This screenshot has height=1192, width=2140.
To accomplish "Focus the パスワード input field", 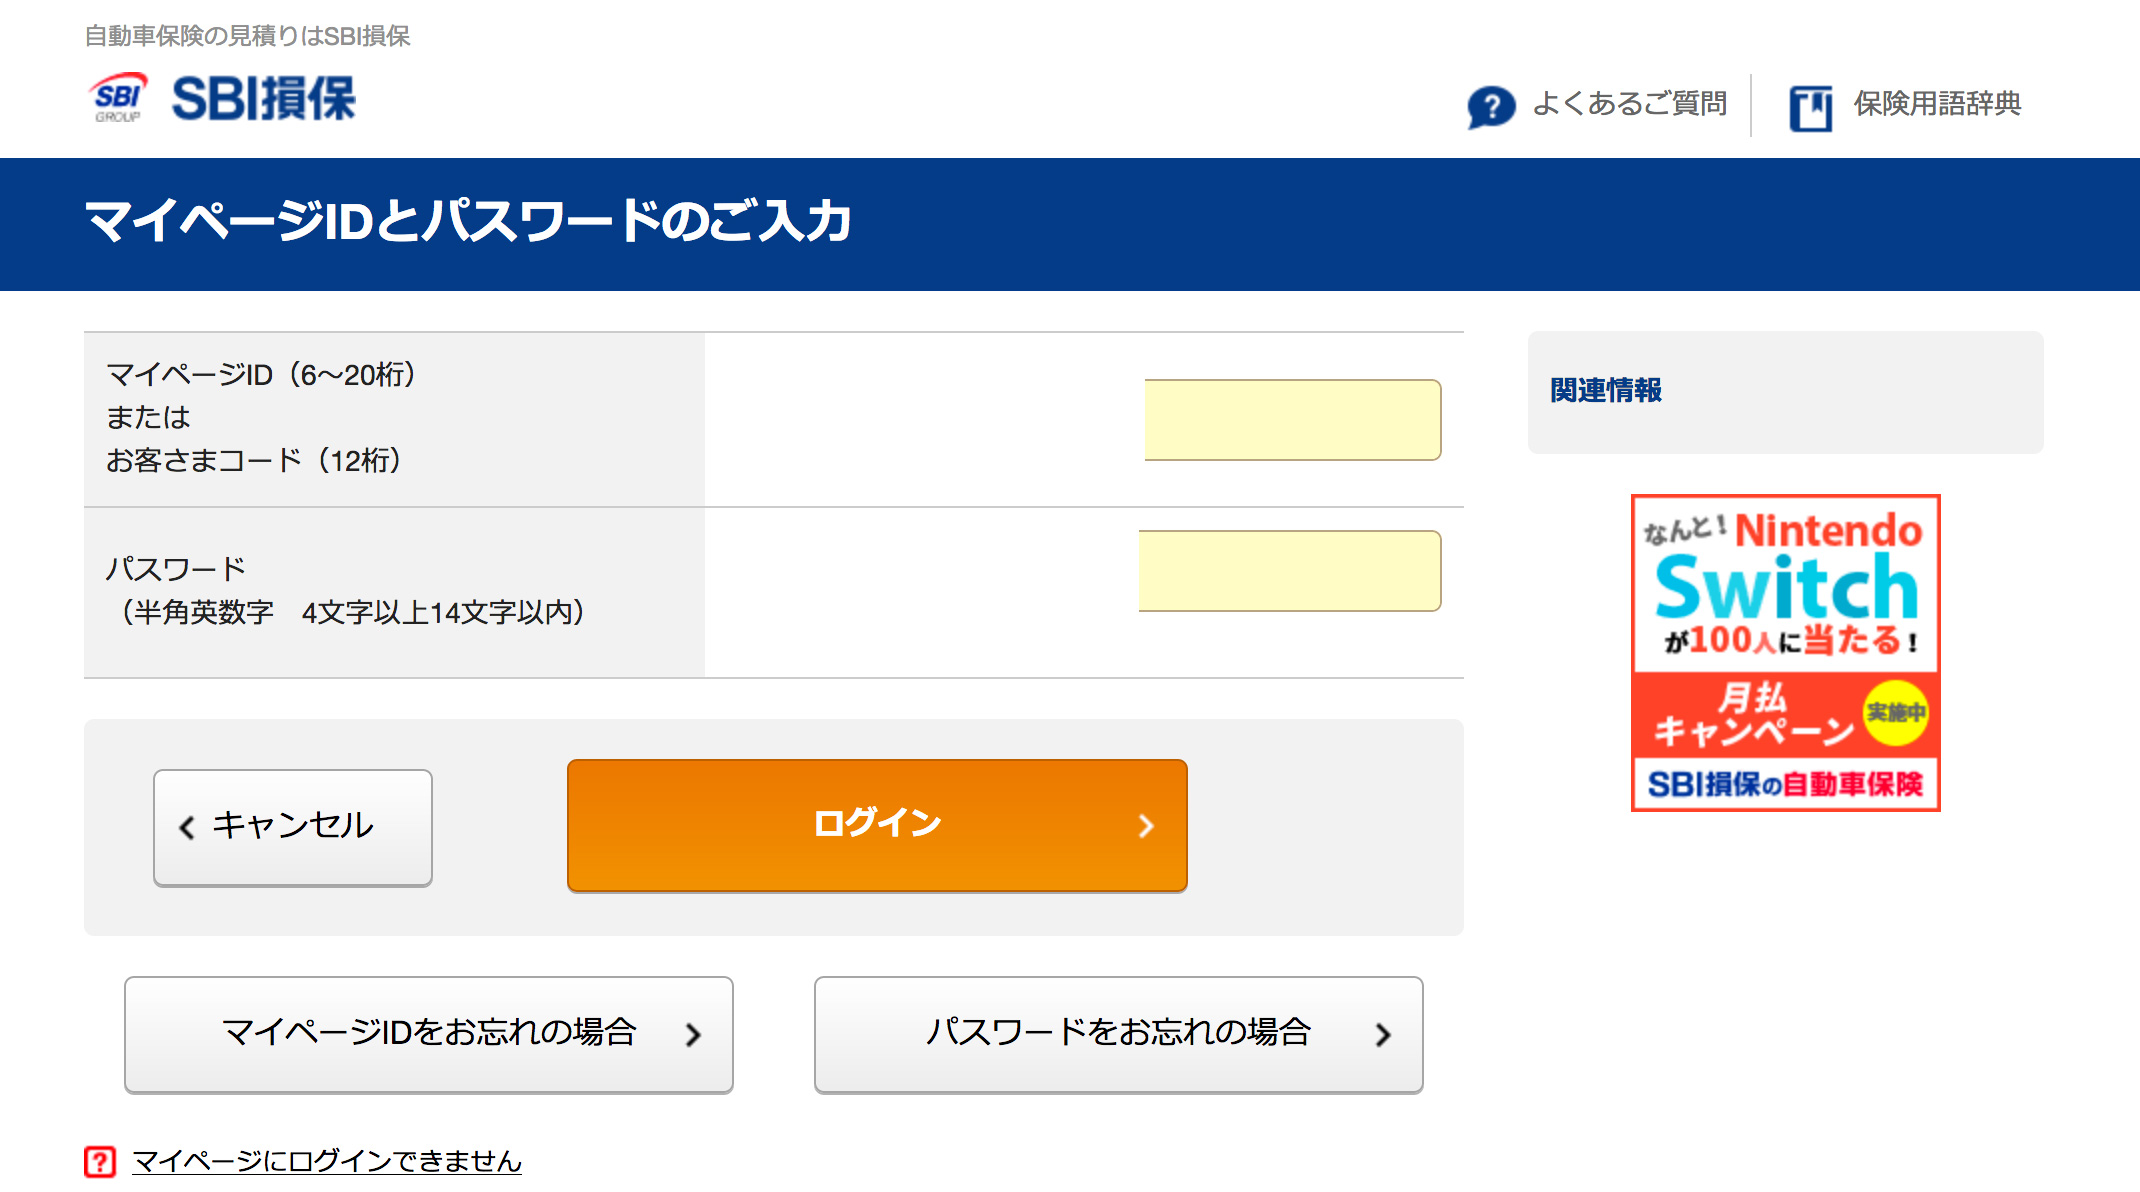I will click(x=1290, y=571).
